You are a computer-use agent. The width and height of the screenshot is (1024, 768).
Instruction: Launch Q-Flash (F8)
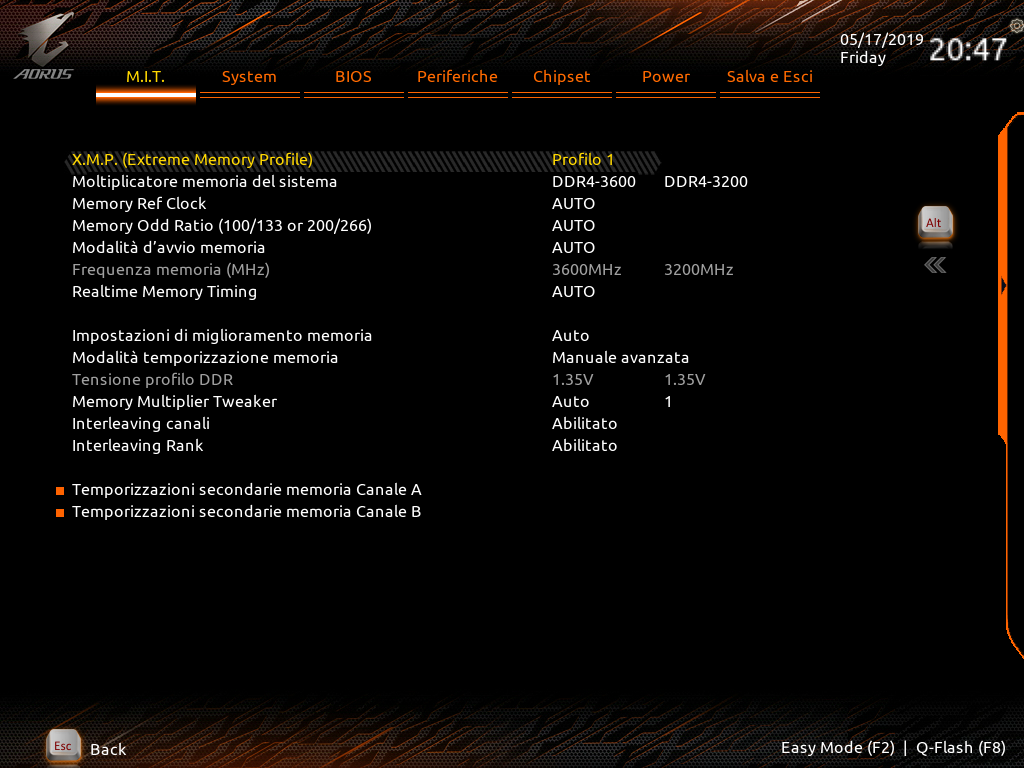[x=961, y=748]
